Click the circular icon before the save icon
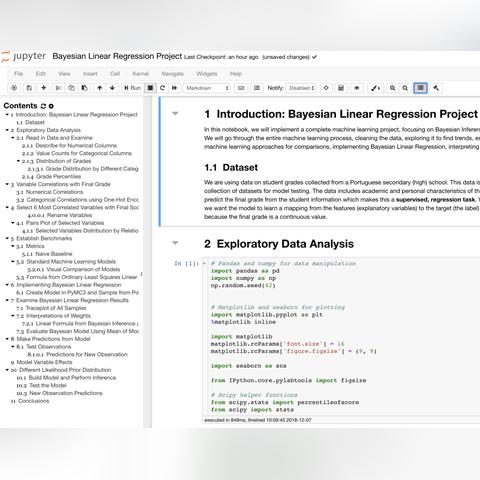Image resolution: width=480 pixels, height=480 pixels. pyautogui.click(x=14, y=88)
